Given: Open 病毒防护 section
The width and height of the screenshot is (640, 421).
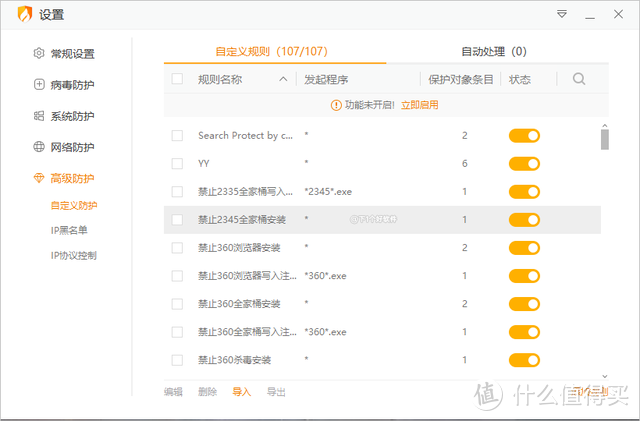Looking at the screenshot, I should pos(72,85).
